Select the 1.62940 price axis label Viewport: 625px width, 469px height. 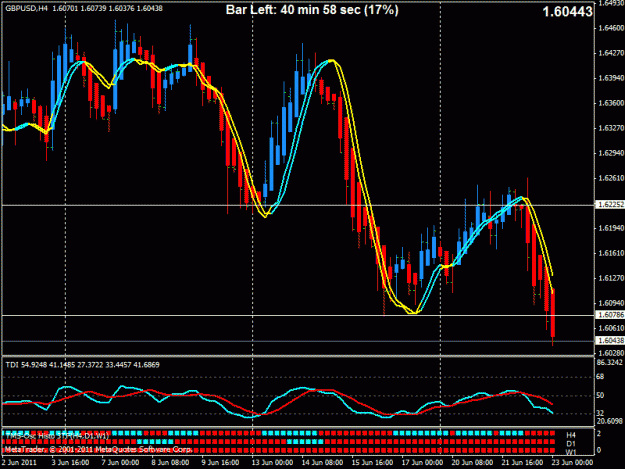[611, 153]
